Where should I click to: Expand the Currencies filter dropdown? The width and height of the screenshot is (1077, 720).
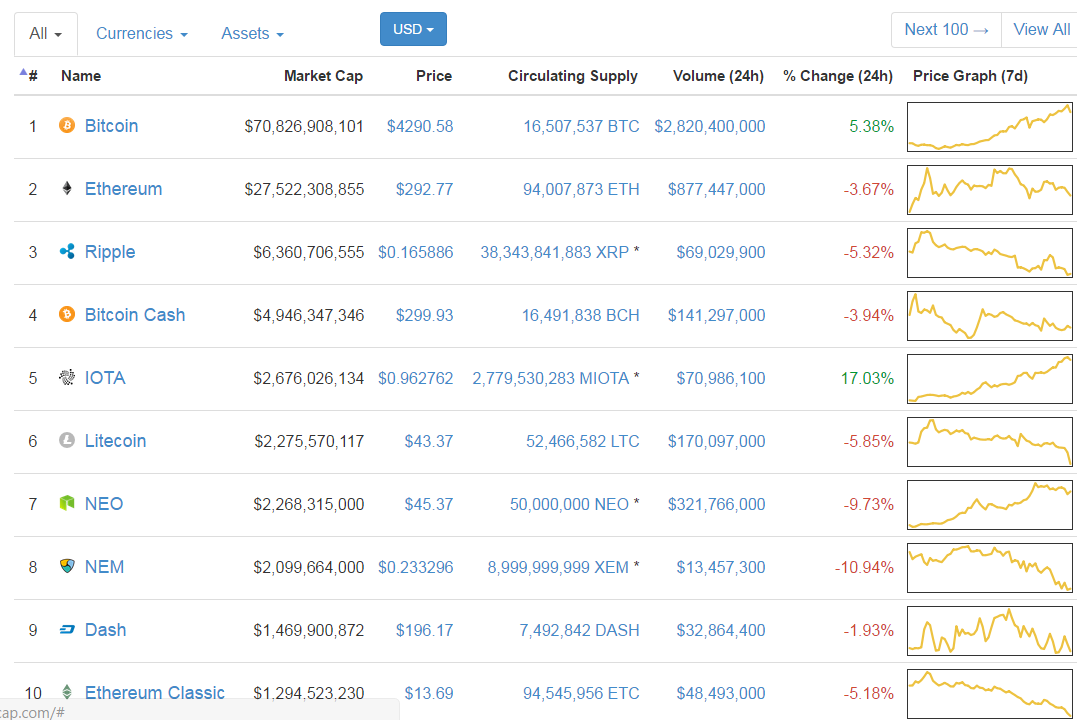(x=141, y=34)
